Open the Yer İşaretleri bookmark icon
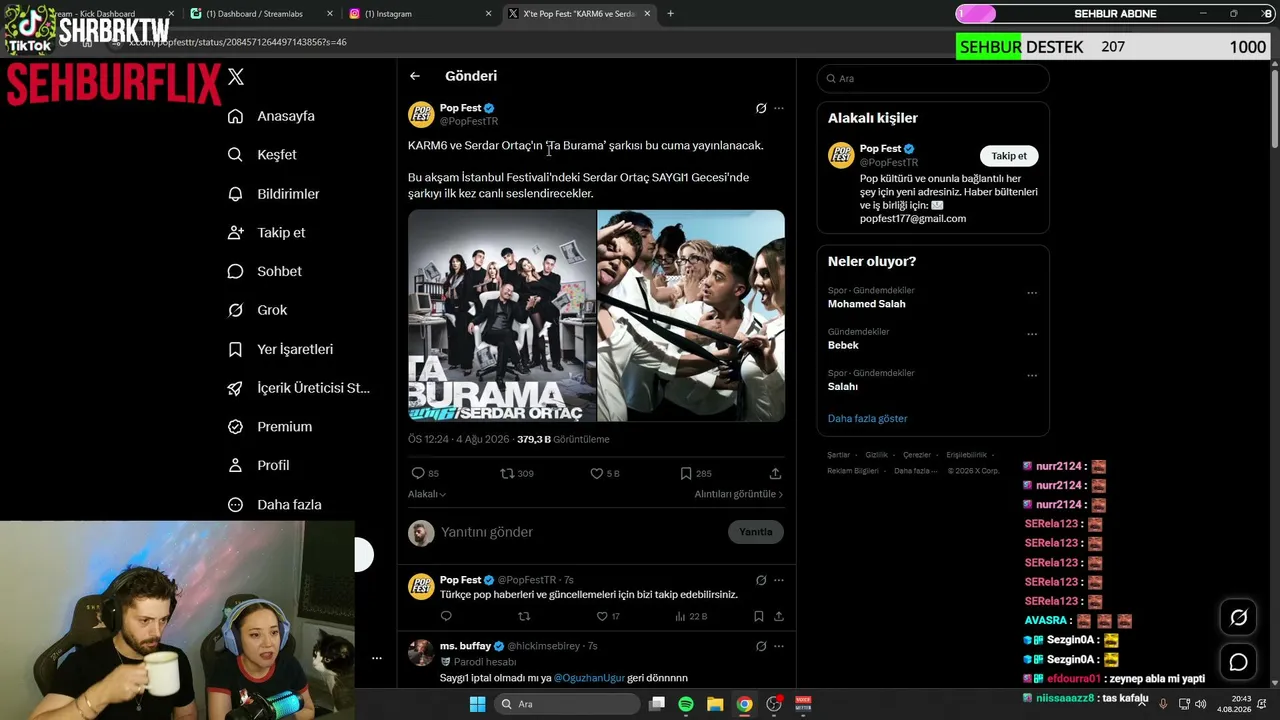The image size is (1280, 720). [235, 349]
